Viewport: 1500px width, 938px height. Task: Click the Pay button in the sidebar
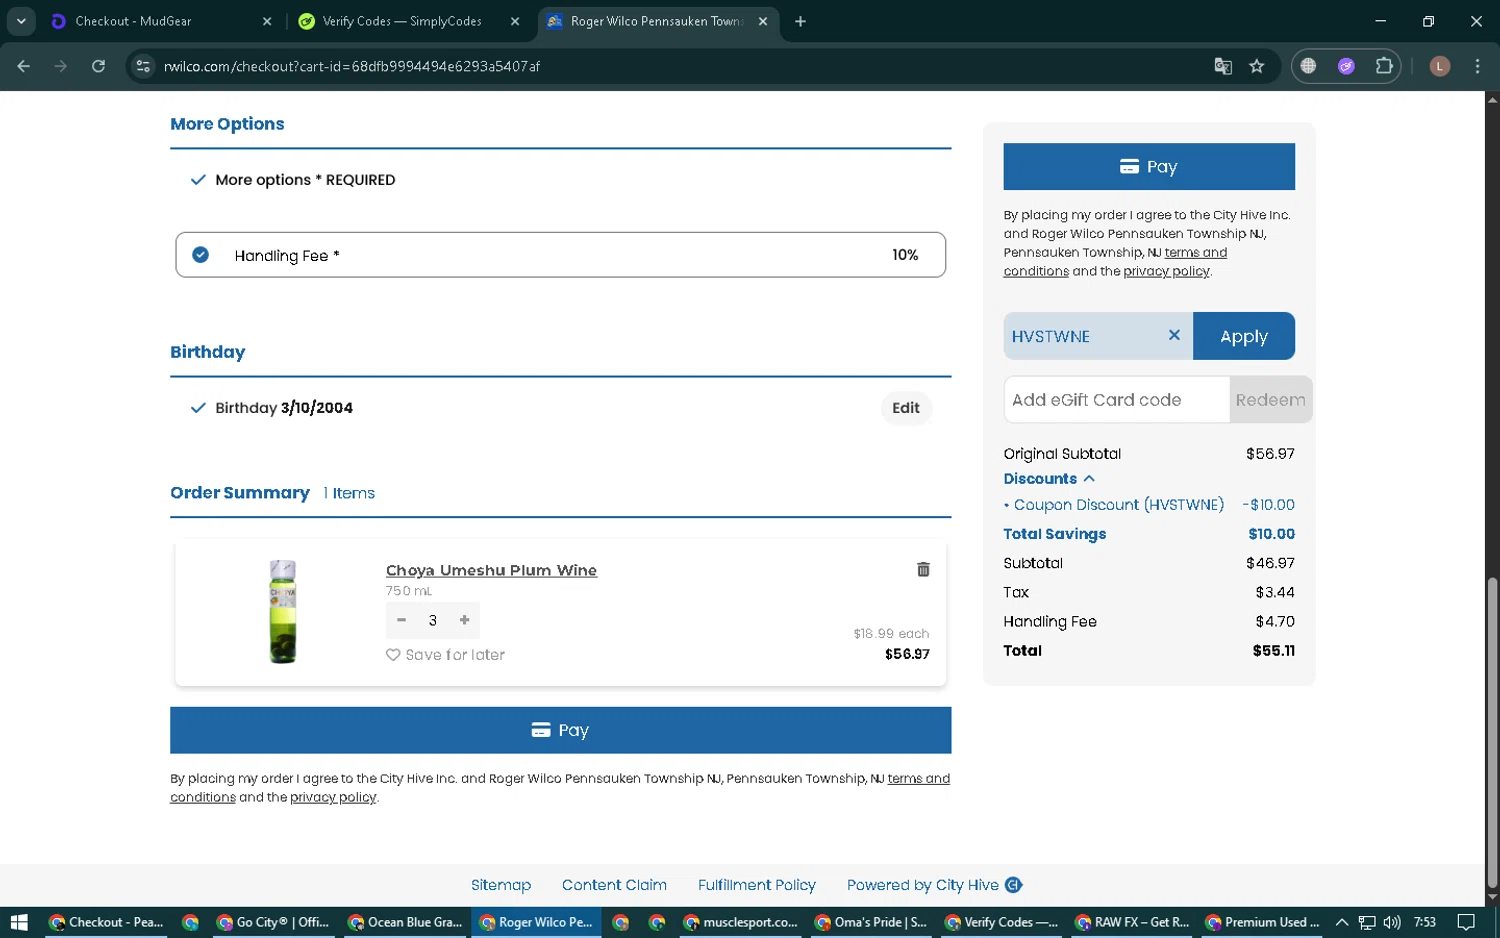coord(1149,166)
